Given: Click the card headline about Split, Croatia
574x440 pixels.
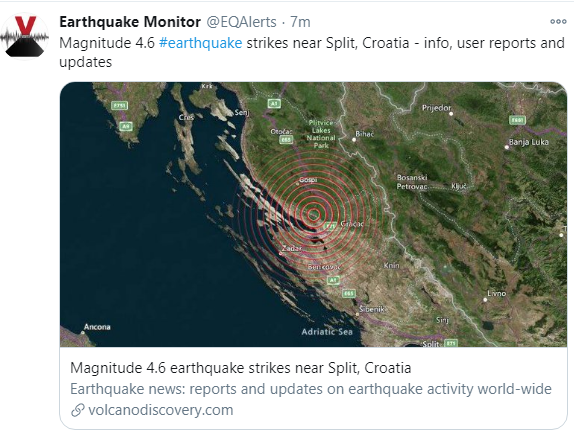Looking at the screenshot, I should 241,368.
